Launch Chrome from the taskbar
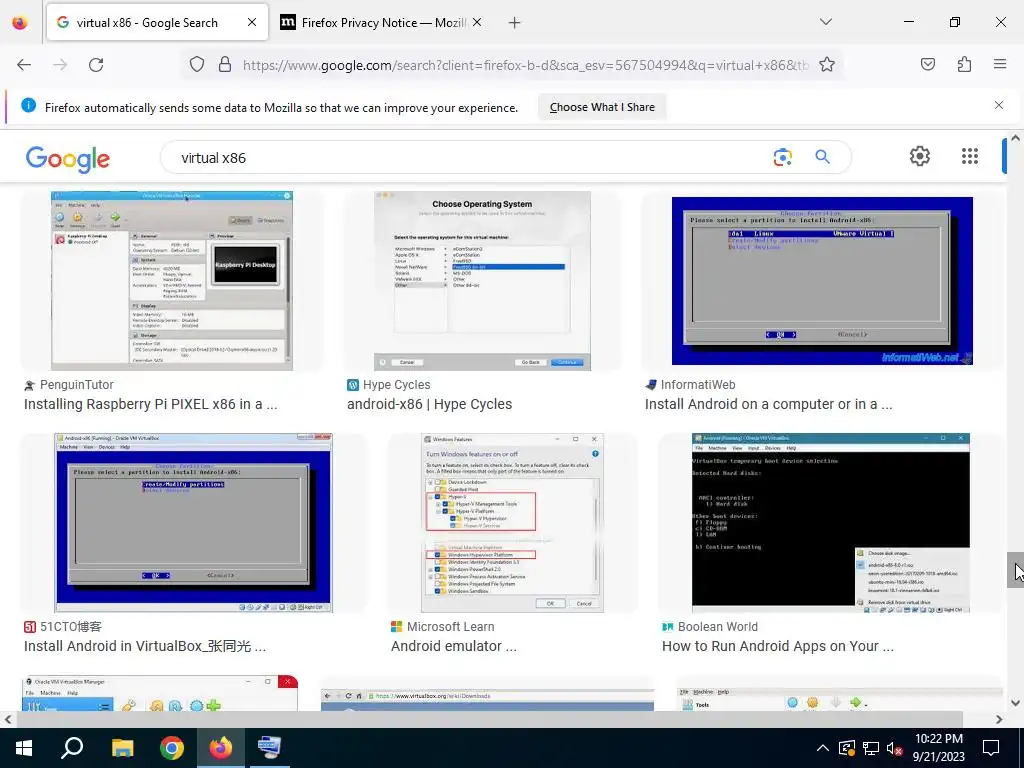This screenshot has width=1024, height=768. point(171,748)
